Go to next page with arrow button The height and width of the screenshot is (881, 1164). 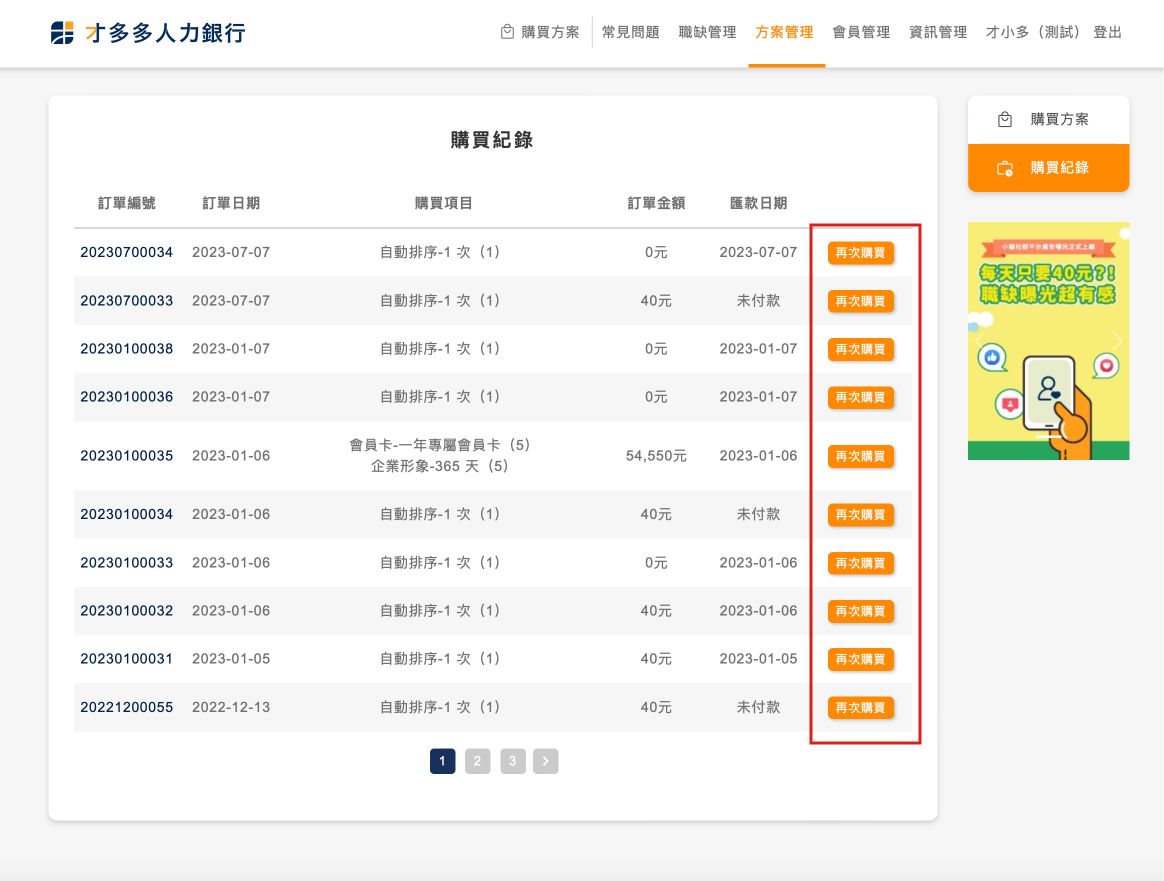click(545, 761)
